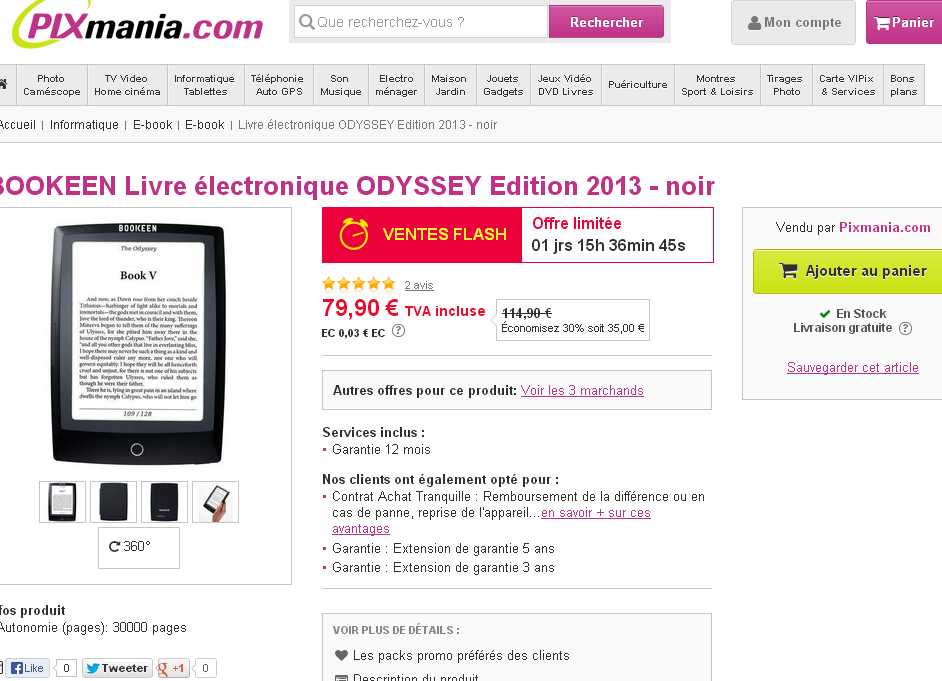Open the Bons plans menu

[903, 85]
